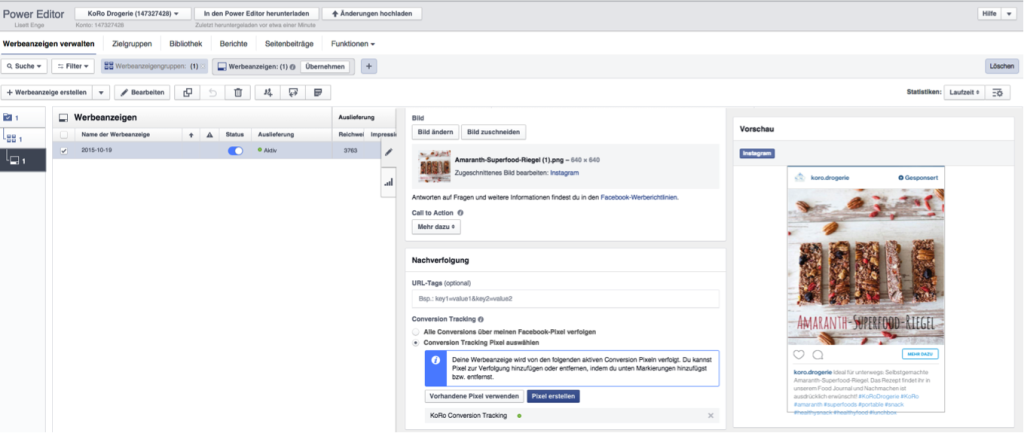
Task: Open the Filter dropdown
Action: 73,66
